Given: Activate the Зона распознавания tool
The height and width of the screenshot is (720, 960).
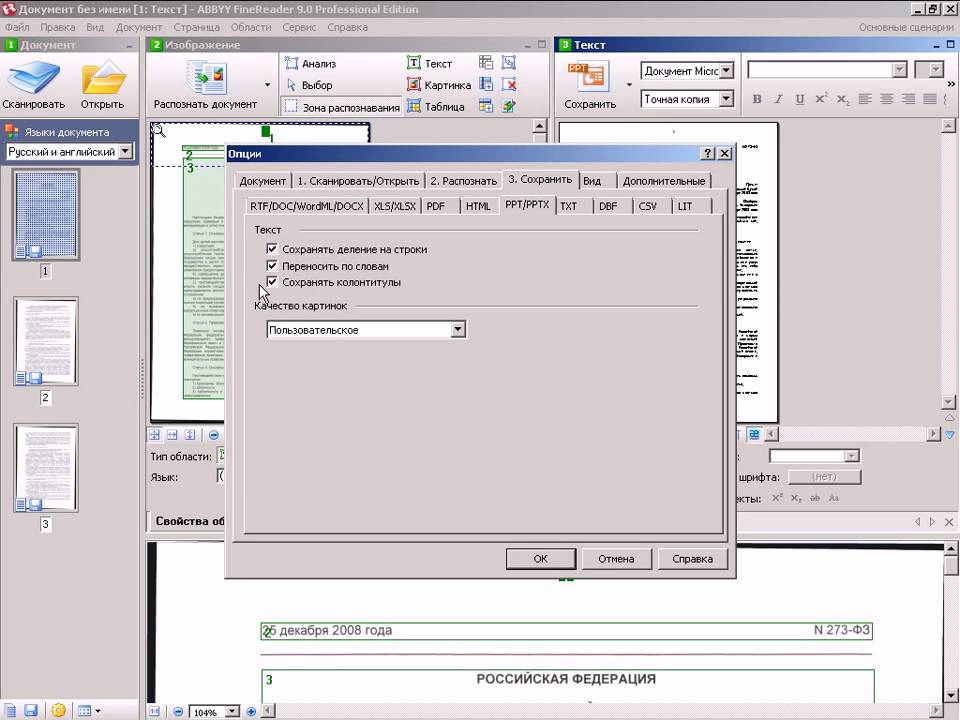Looking at the screenshot, I should coord(342,107).
